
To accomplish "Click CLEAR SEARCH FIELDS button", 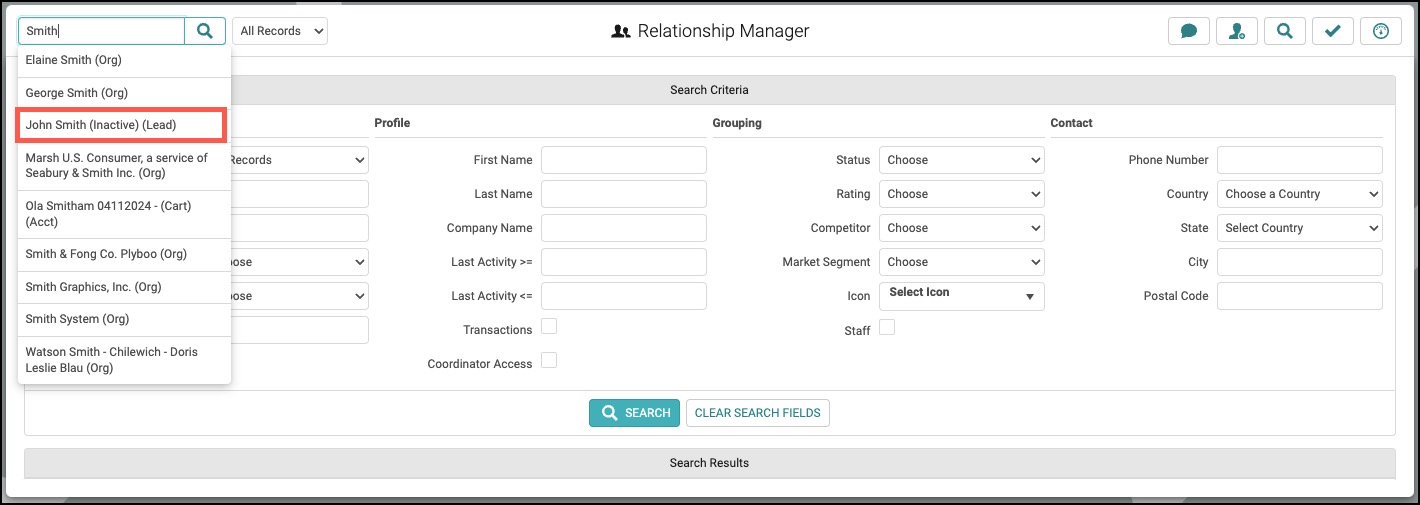I will coord(758,413).
